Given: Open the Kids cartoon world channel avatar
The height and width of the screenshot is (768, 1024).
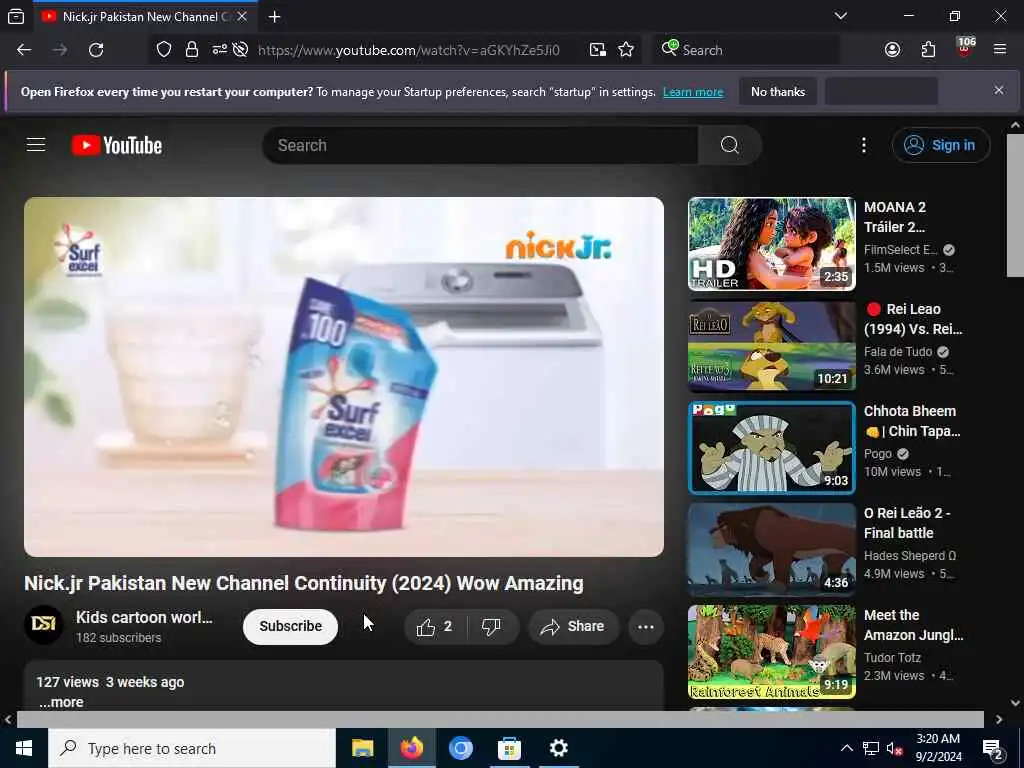Looking at the screenshot, I should click(44, 625).
